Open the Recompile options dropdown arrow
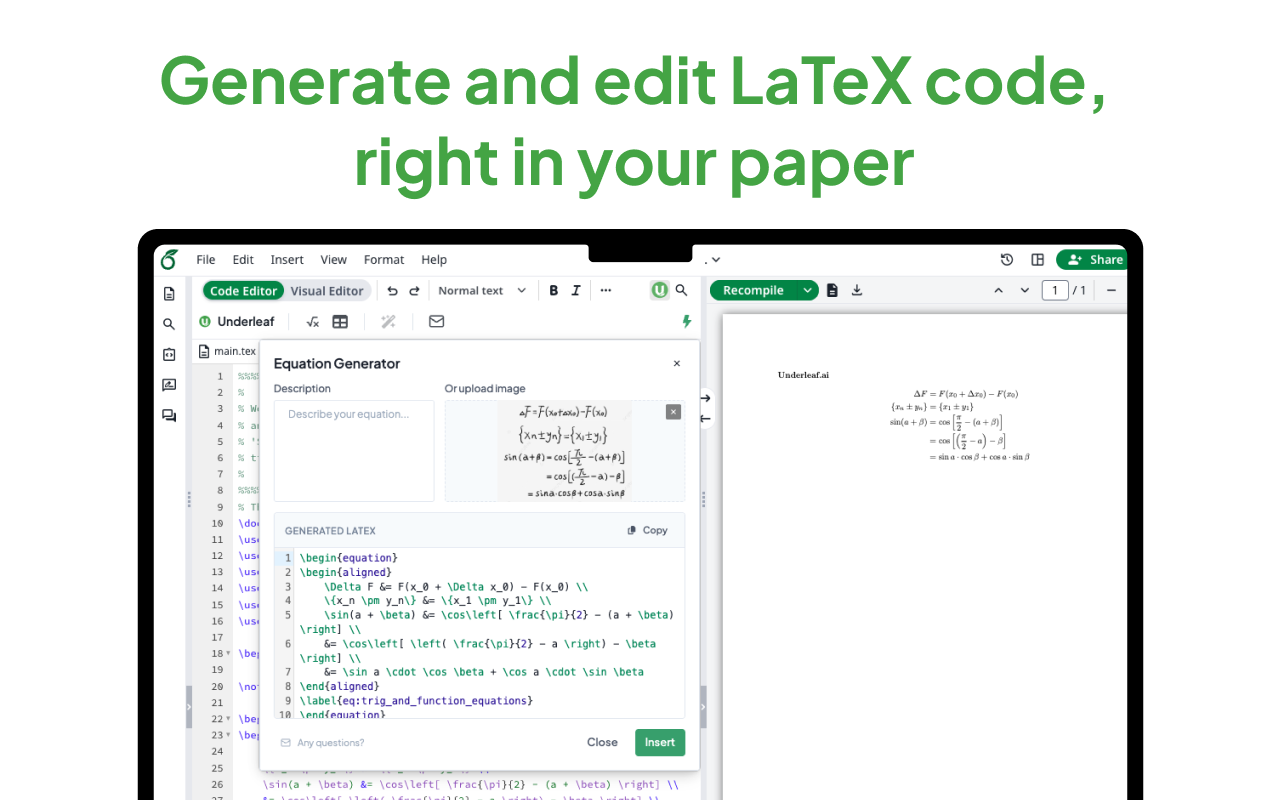Image resolution: width=1280 pixels, height=800 pixels. [808, 290]
